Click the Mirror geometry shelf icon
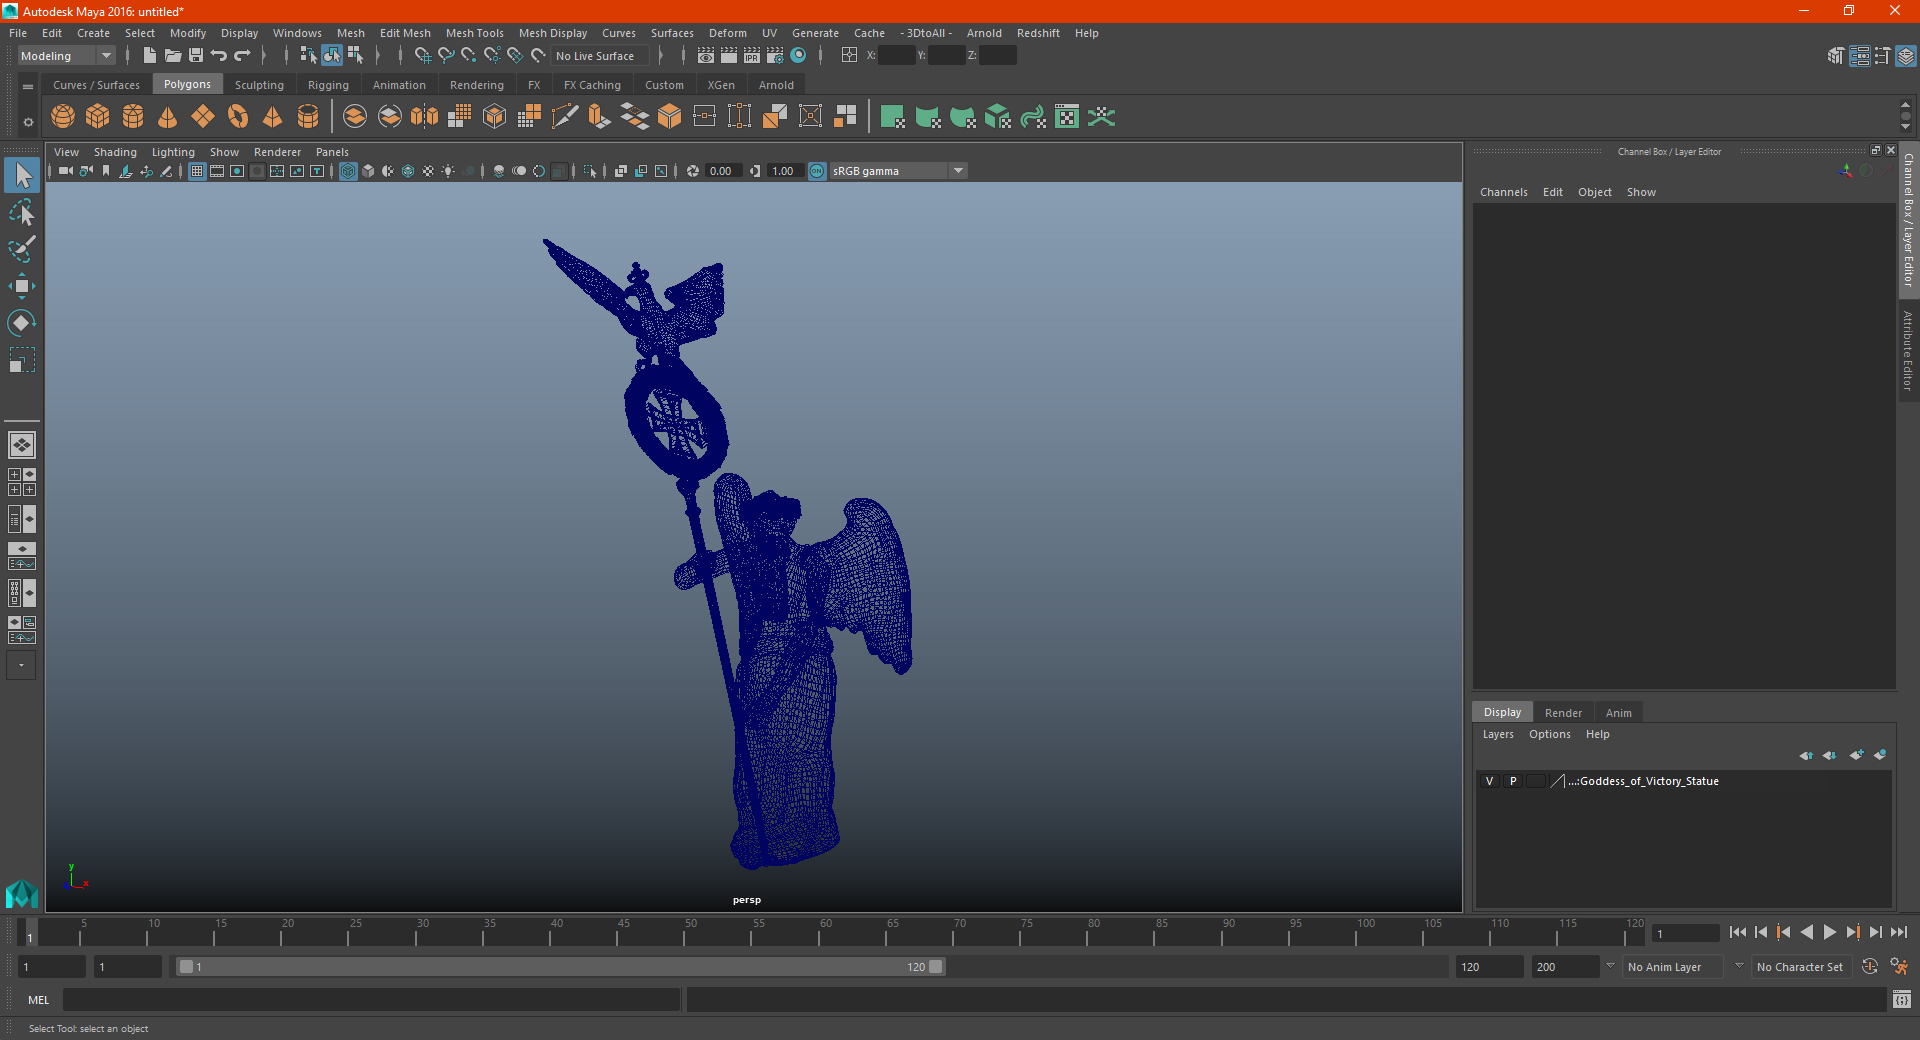Viewport: 1920px width, 1040px height. point(425,117)
